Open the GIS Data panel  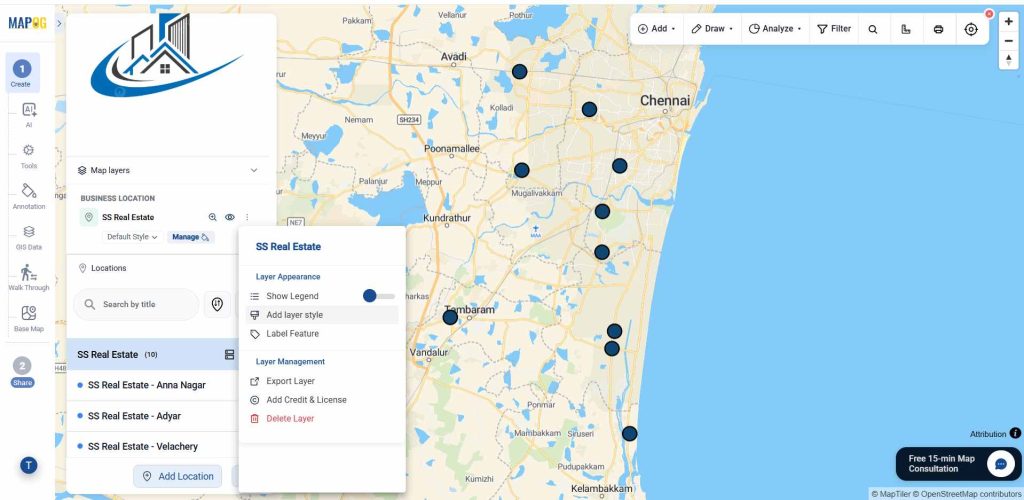click(x=29, y=238)
